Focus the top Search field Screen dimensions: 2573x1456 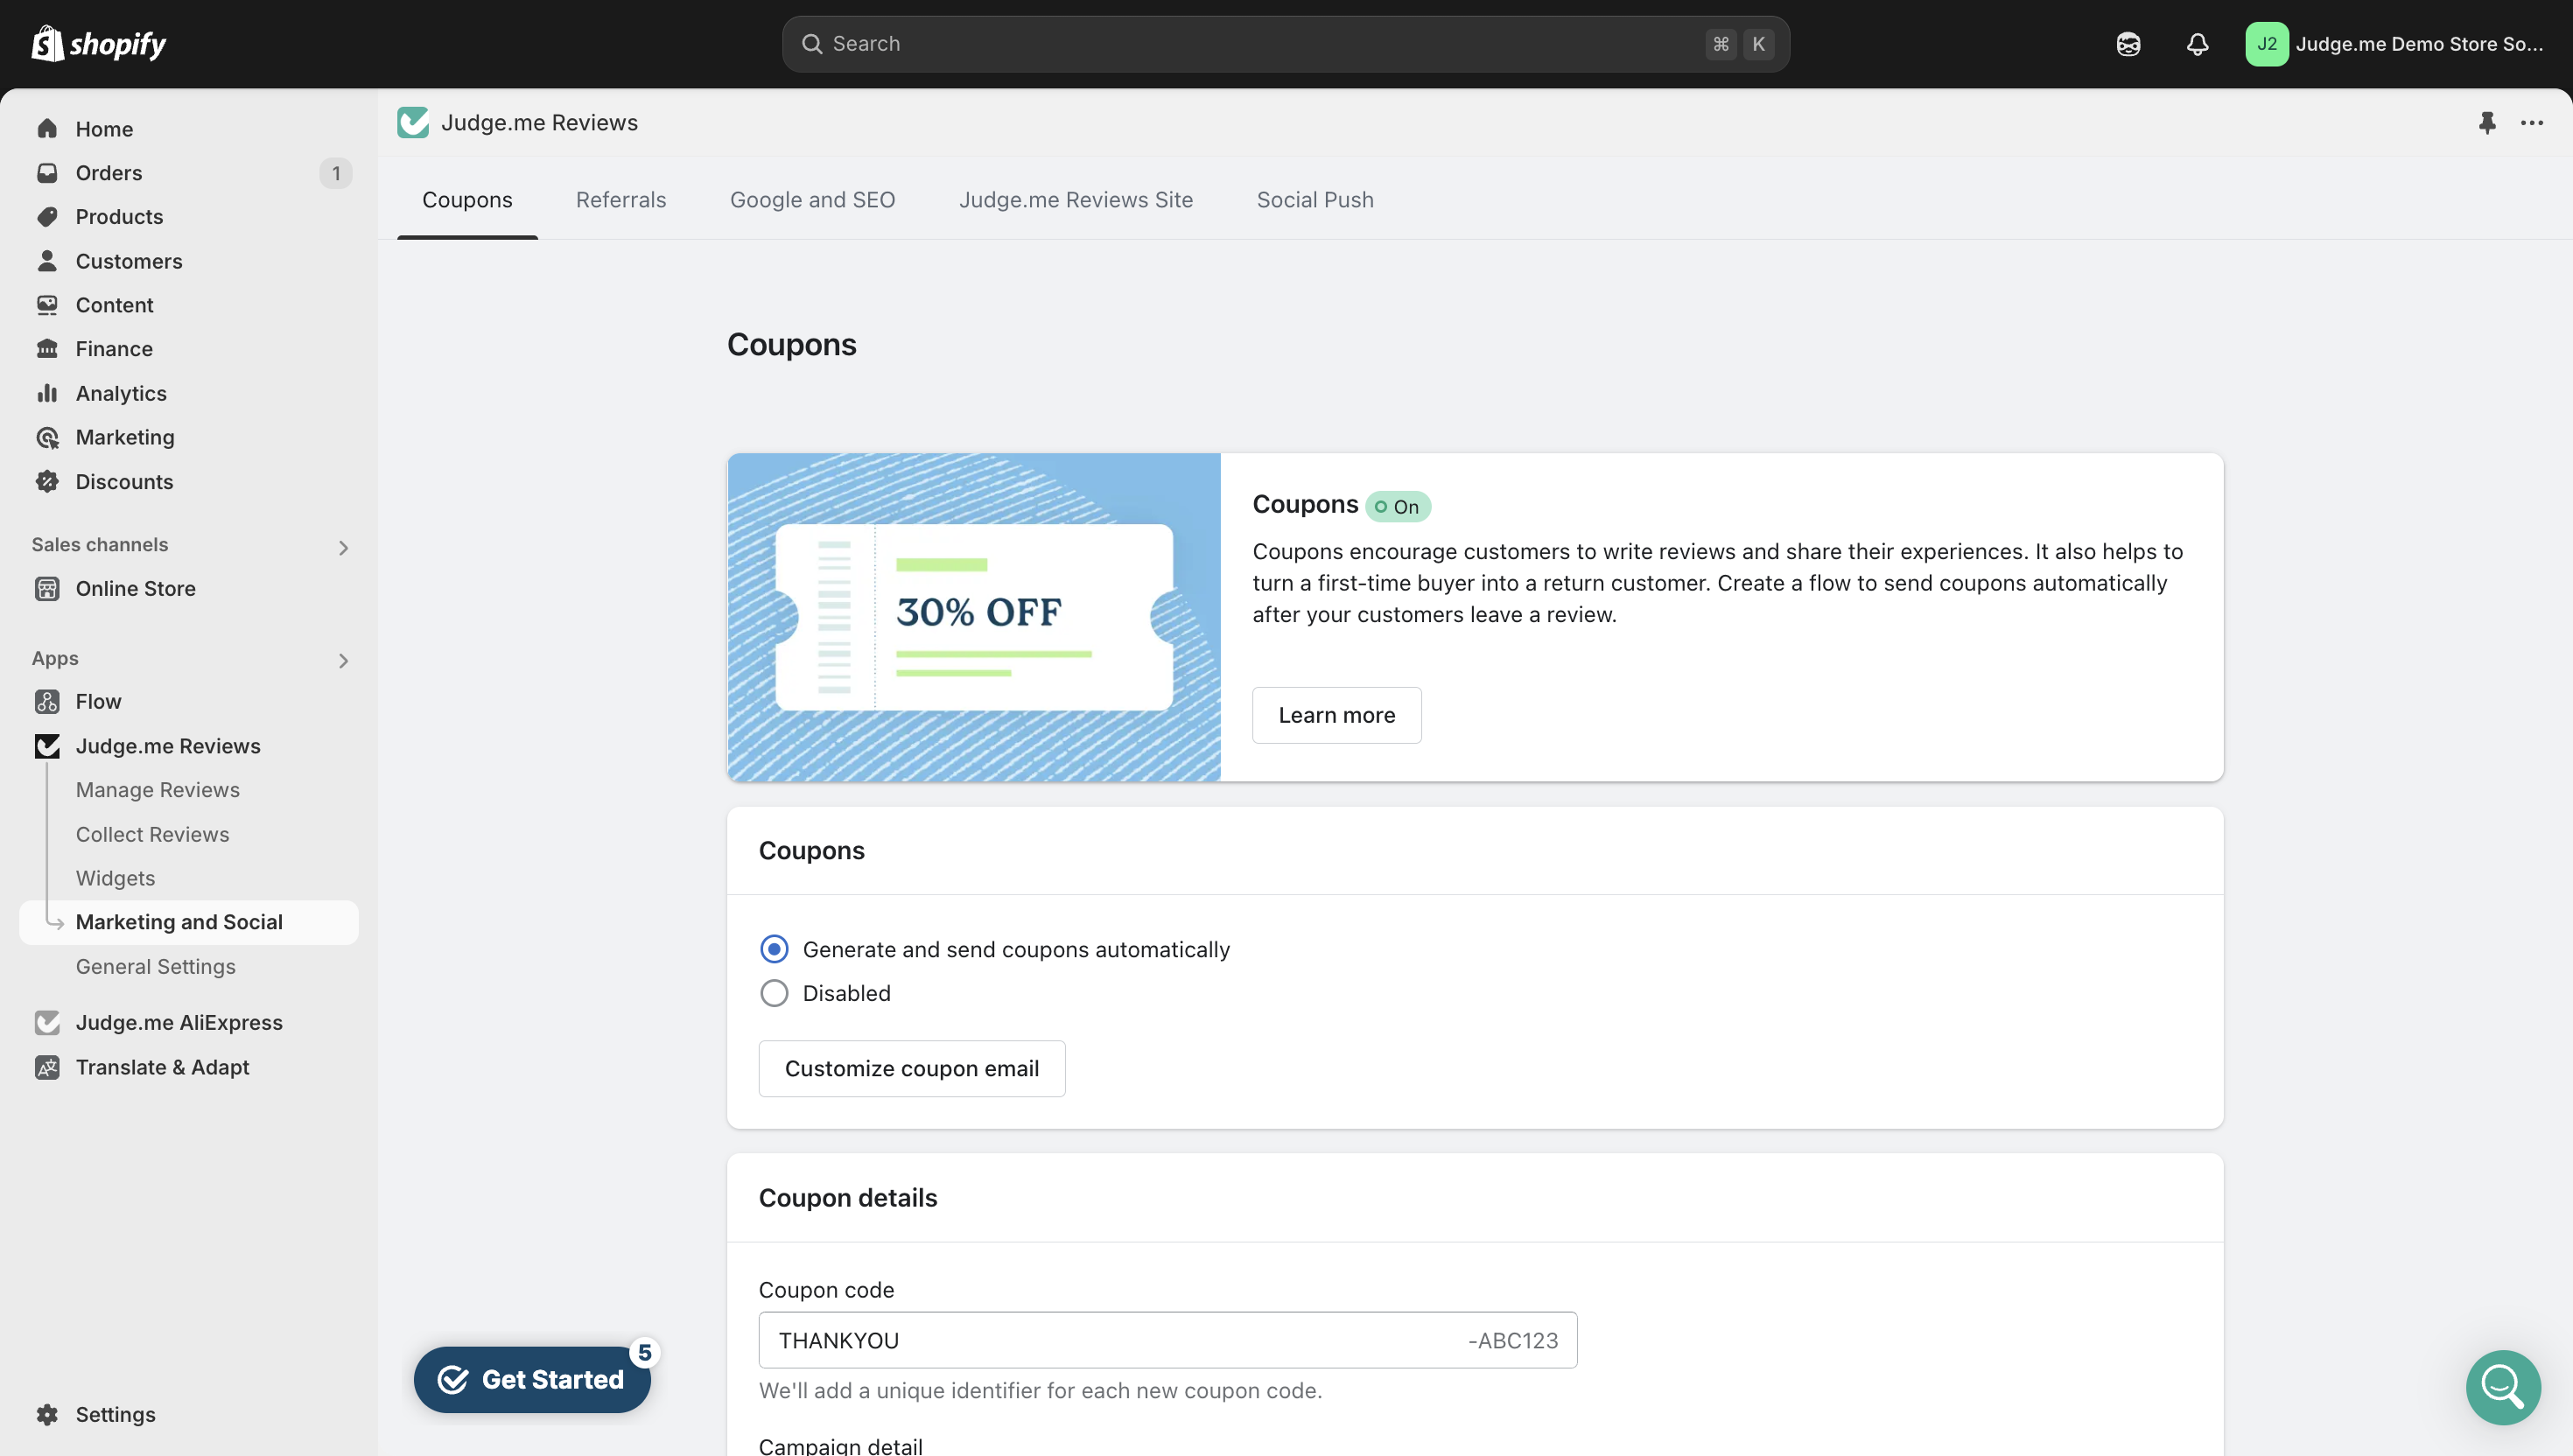1285,44
